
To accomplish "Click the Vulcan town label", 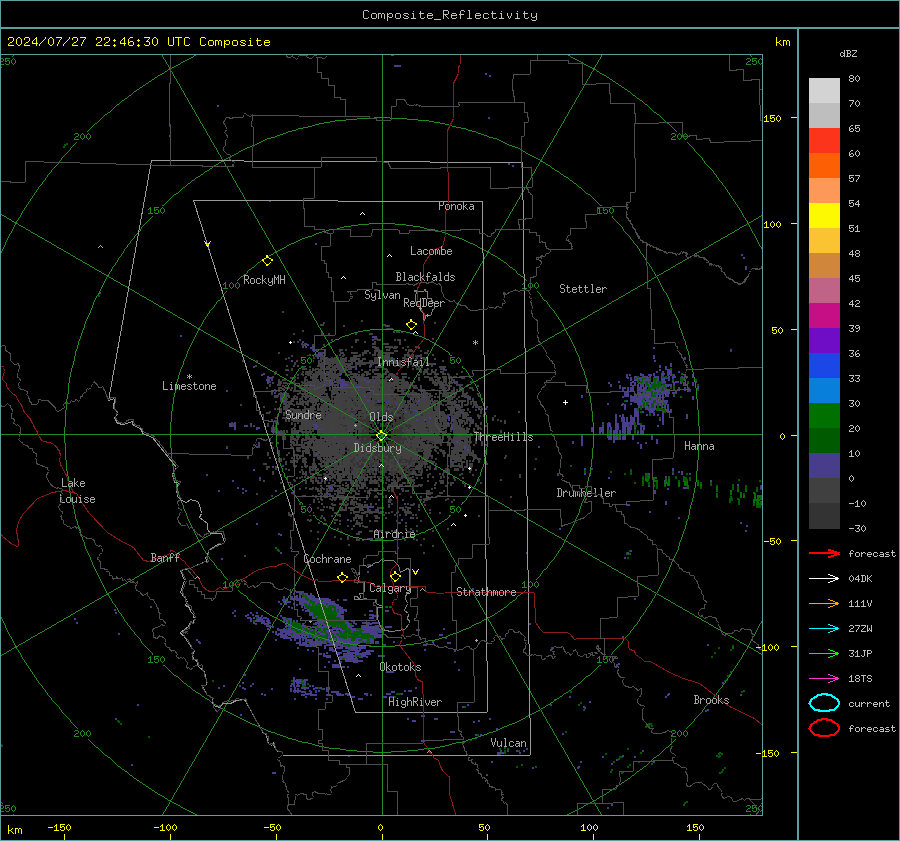I will pos(509,743).
